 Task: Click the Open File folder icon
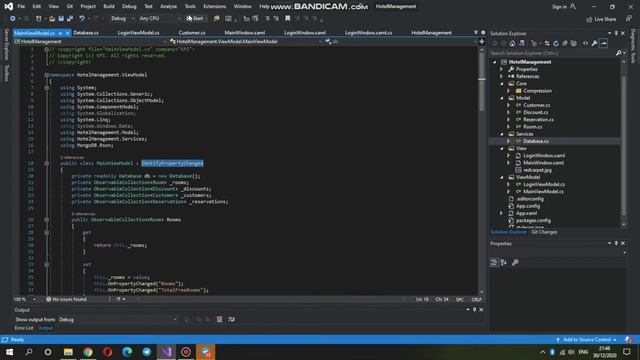pos(52,18)
